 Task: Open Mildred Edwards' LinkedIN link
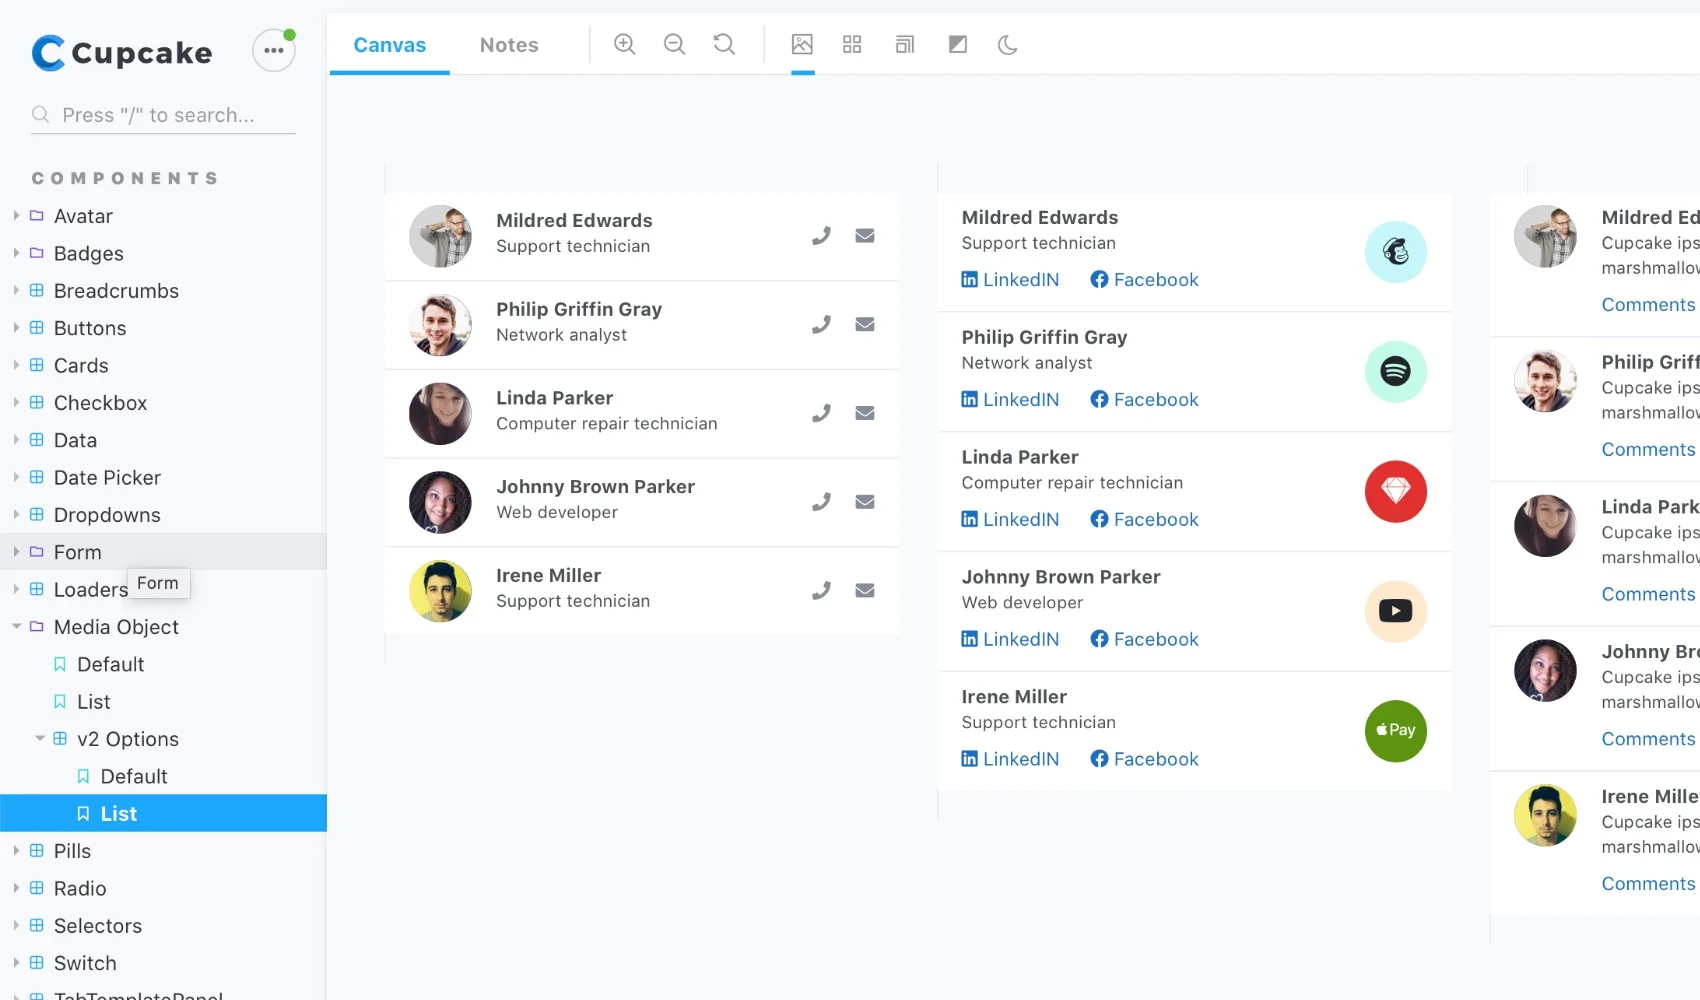click(1010, 280)
